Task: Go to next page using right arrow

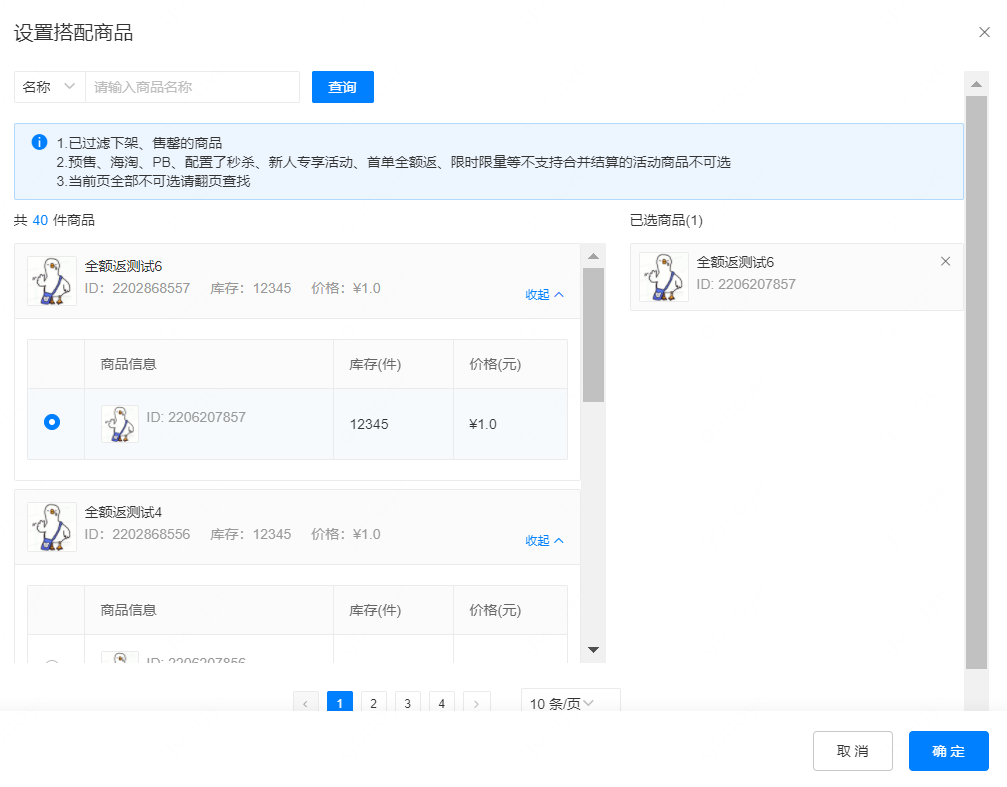Action: pyautogui.click(x=476, y=703)
